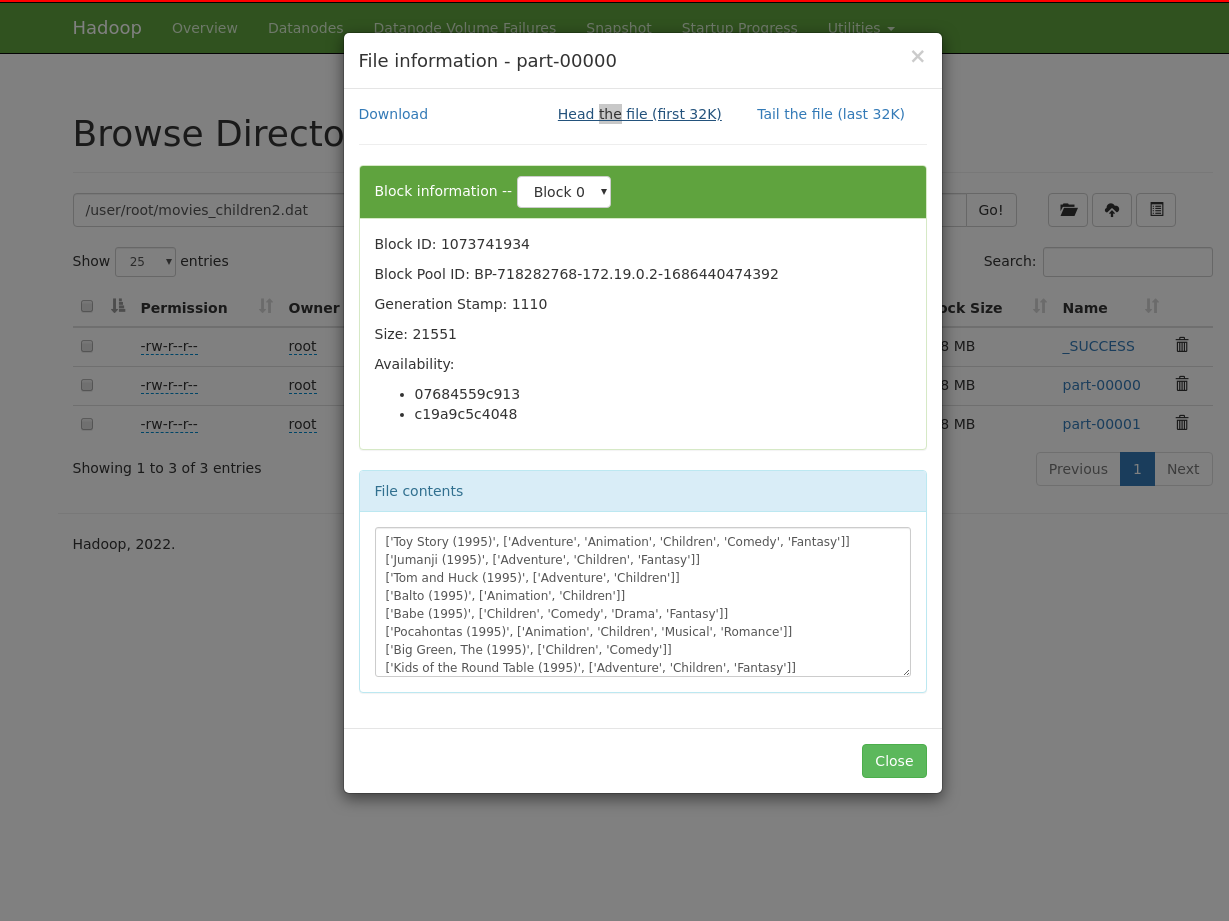Sort table by Permission column arrows
Screen dimensions: 1229x921
pos(266,306)
